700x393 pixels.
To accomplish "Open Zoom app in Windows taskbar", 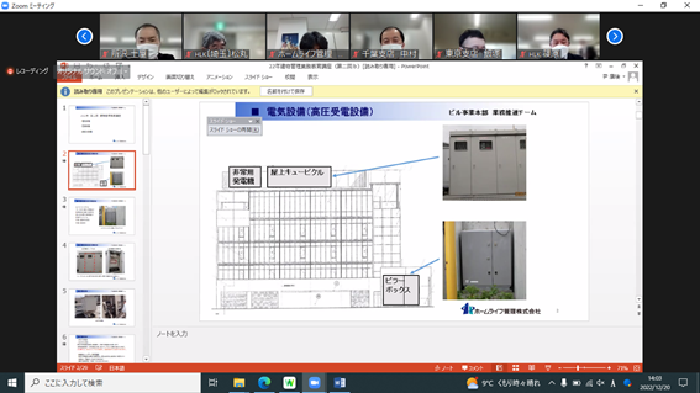I will click(x=315, y=383).
